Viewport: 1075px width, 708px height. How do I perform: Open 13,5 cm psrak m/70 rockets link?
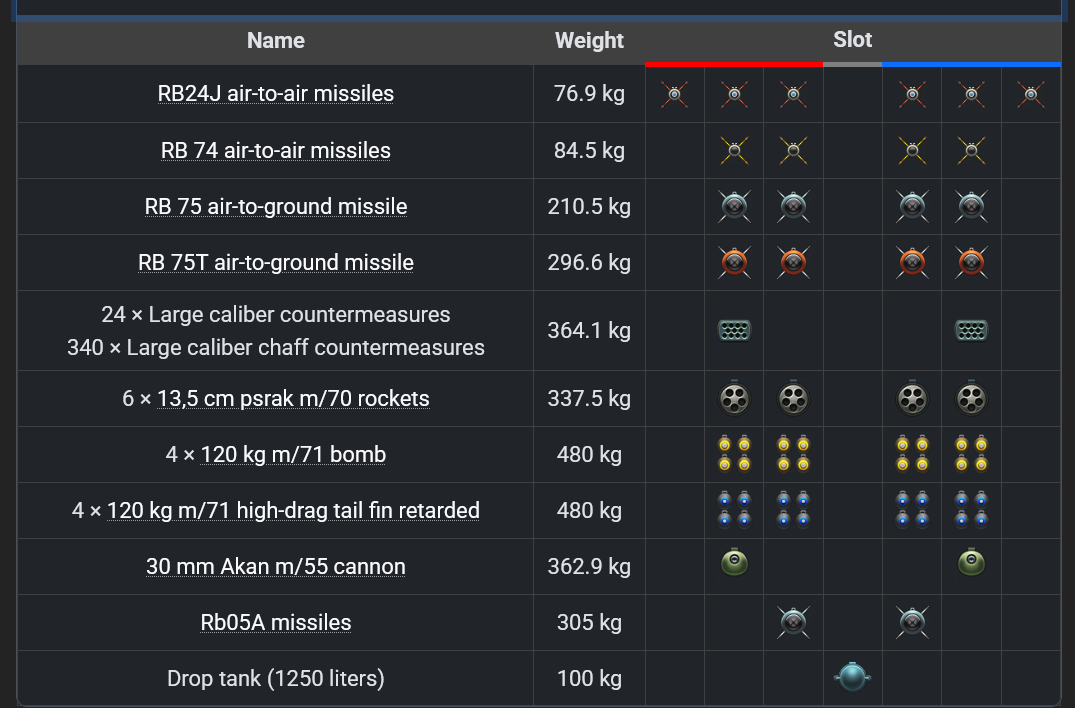click(293, 398)
